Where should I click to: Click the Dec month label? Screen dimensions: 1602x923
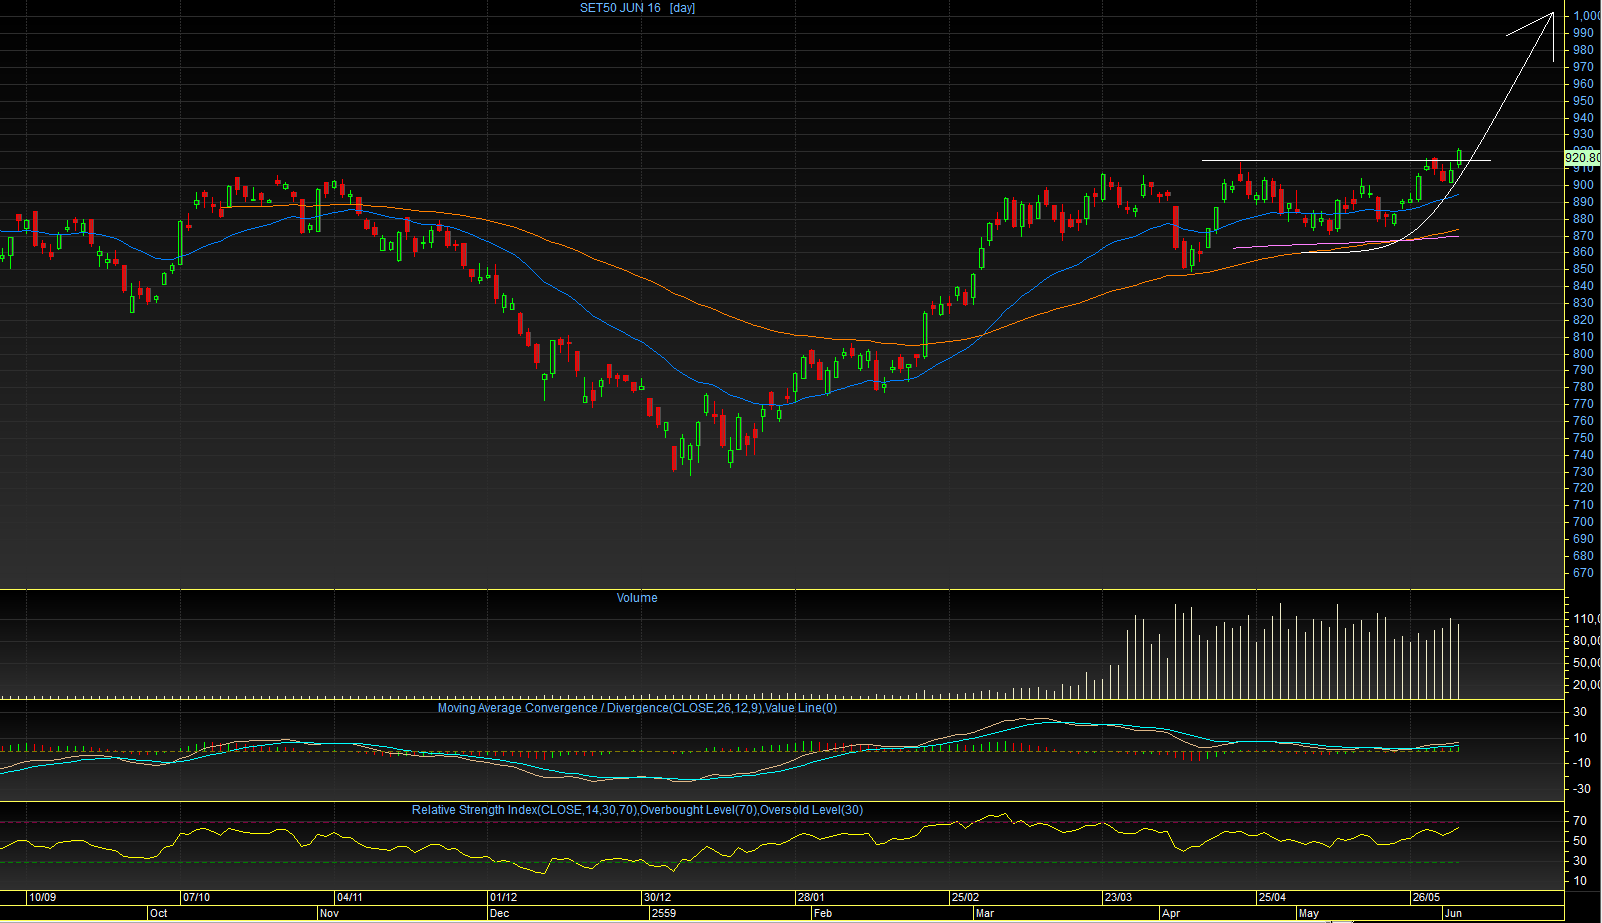pyautogui.click(x=499, y=913)
